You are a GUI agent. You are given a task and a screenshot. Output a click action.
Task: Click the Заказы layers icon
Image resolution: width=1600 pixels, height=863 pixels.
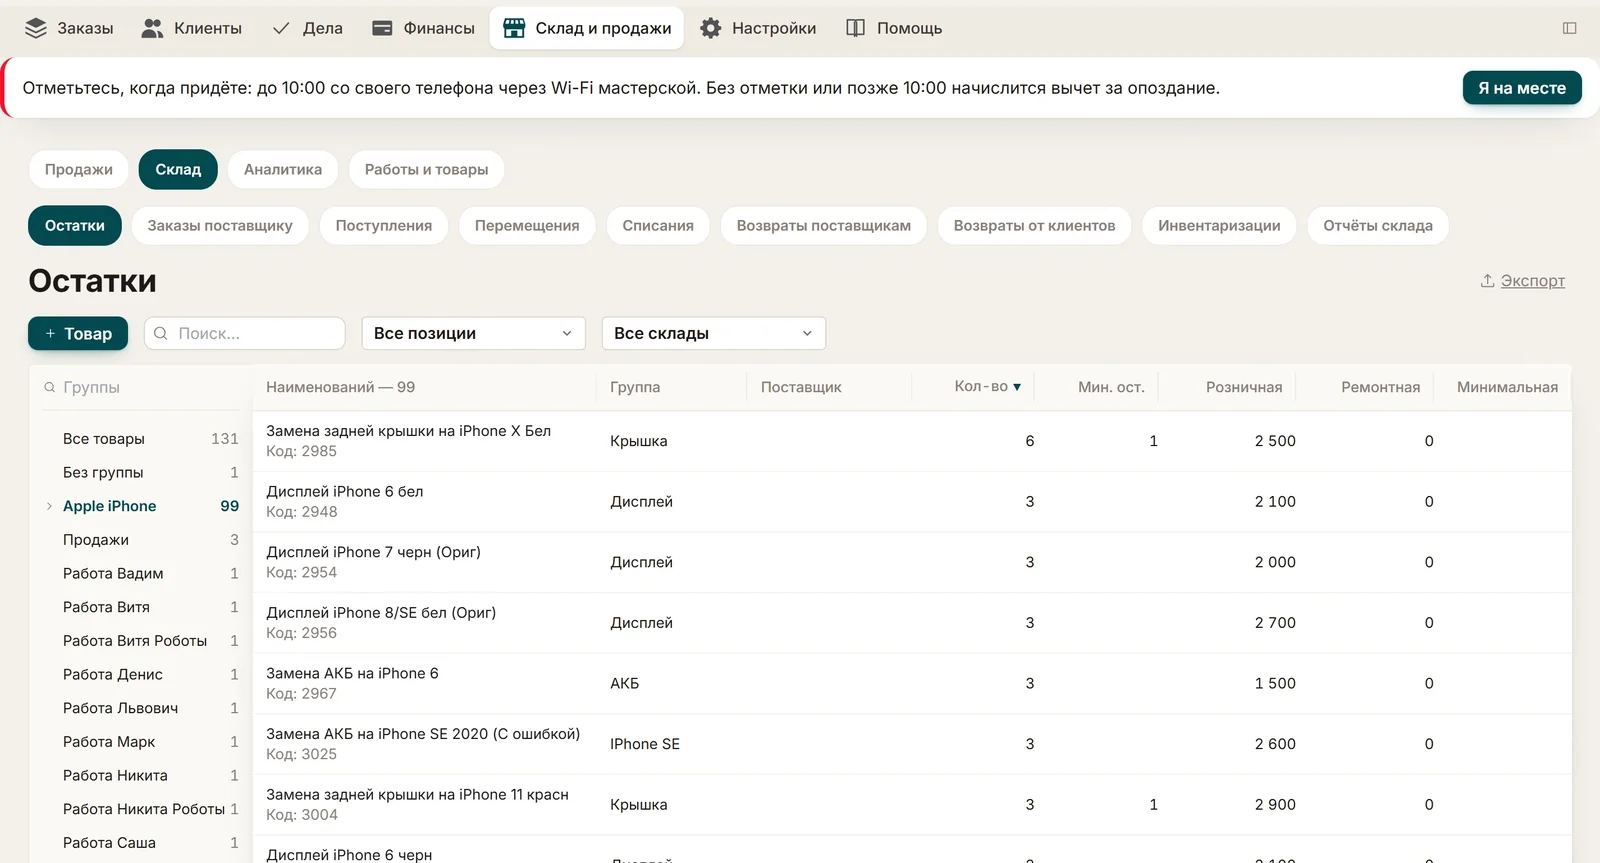coord(36,28)
